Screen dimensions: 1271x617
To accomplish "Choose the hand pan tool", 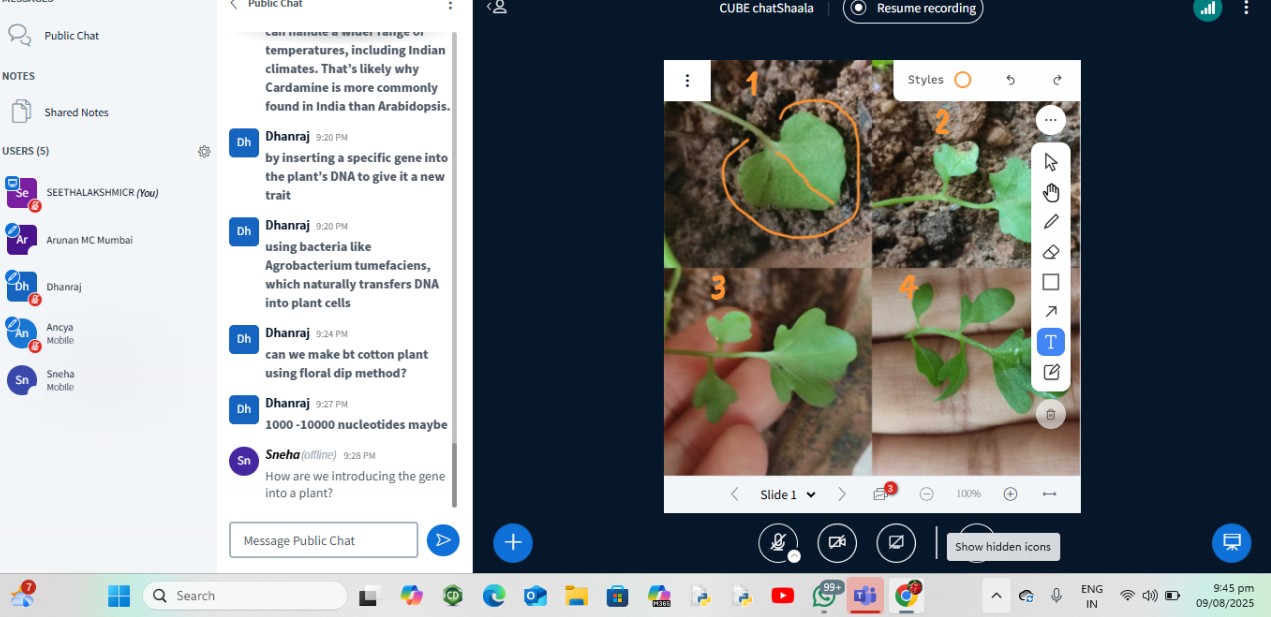I will click(1050, 192).
